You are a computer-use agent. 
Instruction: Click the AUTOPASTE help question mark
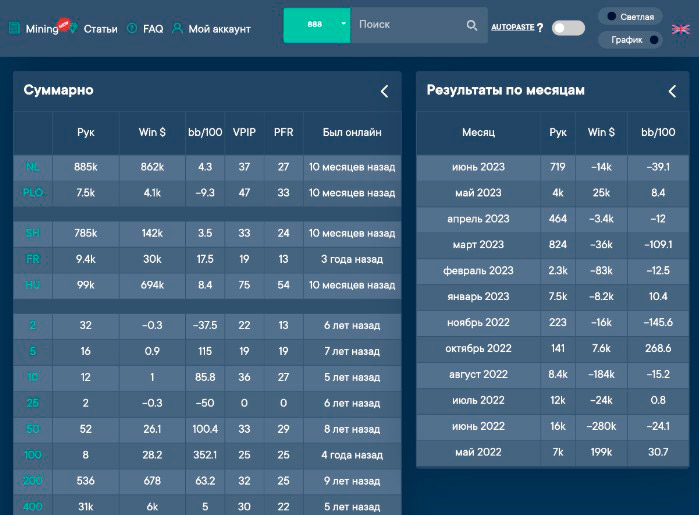point(540,28)
